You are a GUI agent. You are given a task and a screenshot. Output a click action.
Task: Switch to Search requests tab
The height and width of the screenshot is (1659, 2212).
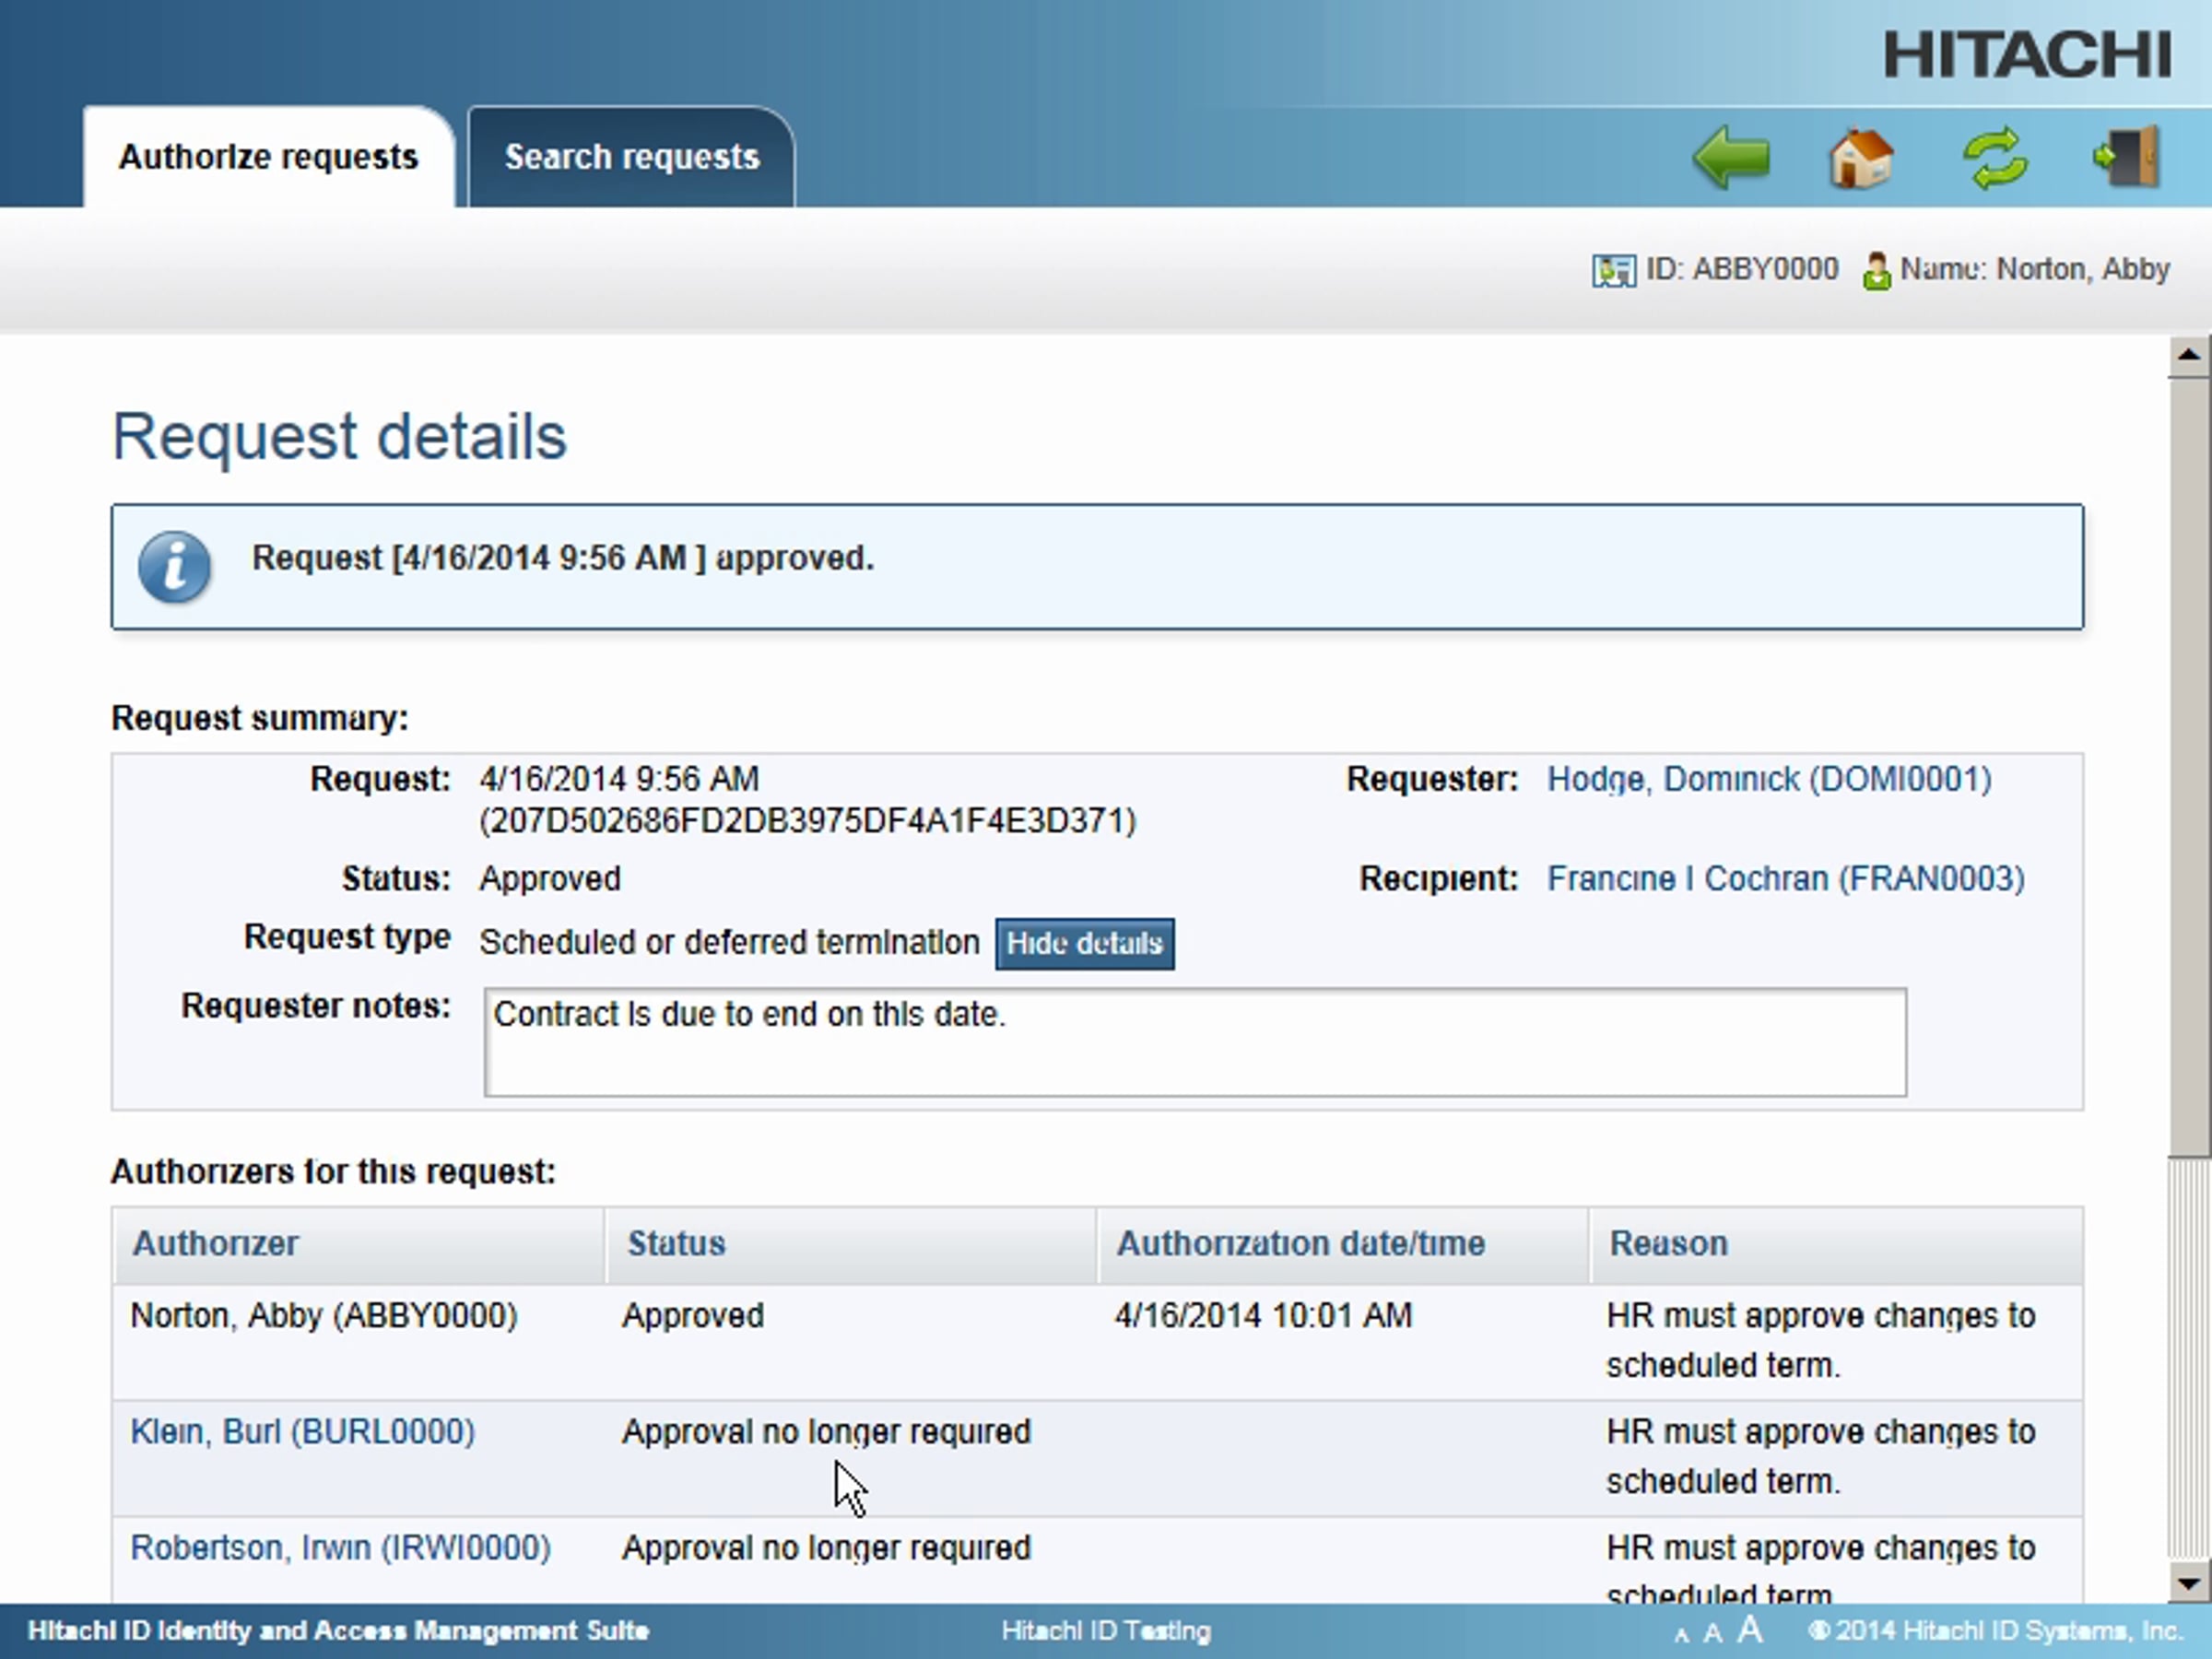tap(631, 157)
